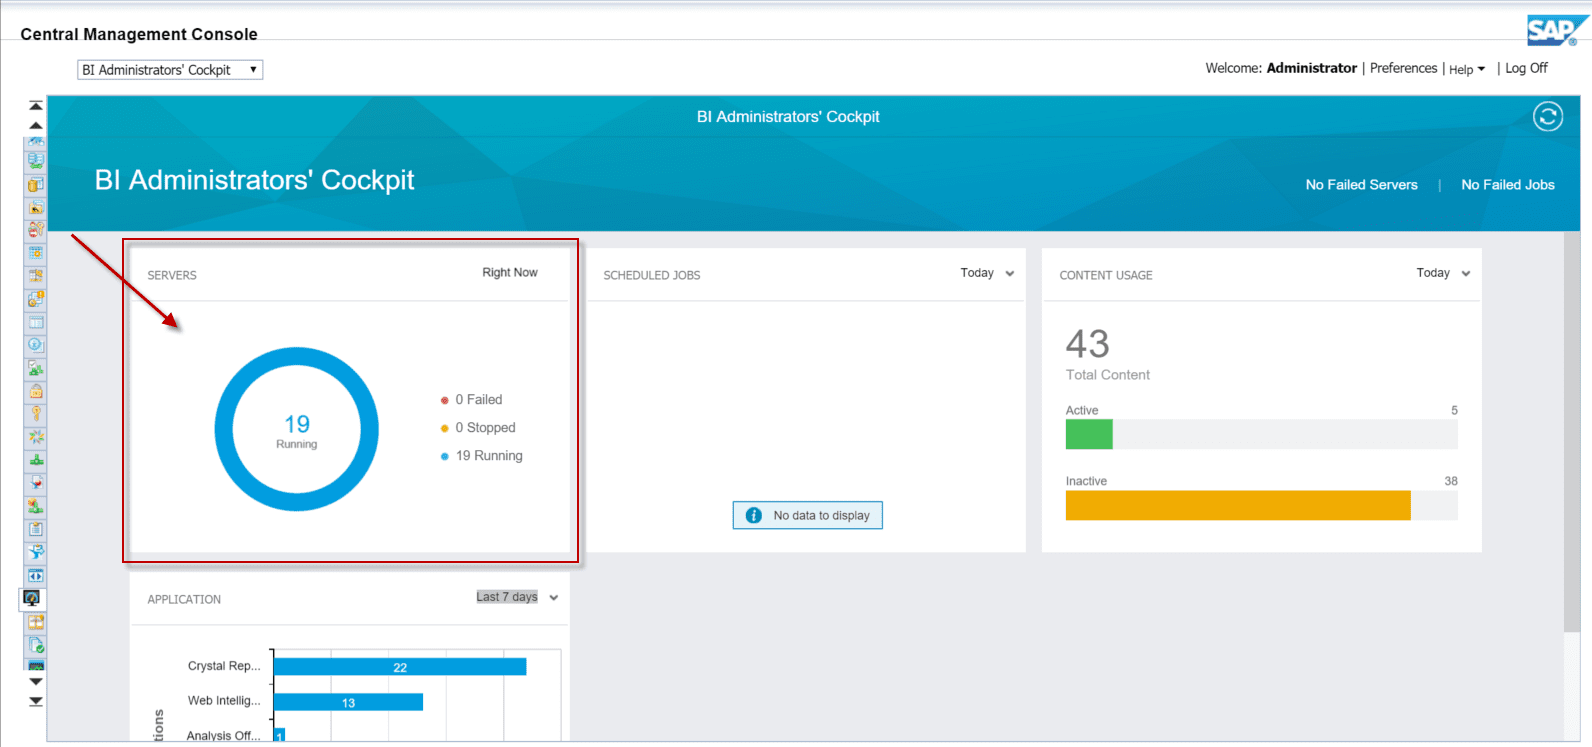Click the 0 Stopped legend entry

pyautogui.click(x=478, y=428)
